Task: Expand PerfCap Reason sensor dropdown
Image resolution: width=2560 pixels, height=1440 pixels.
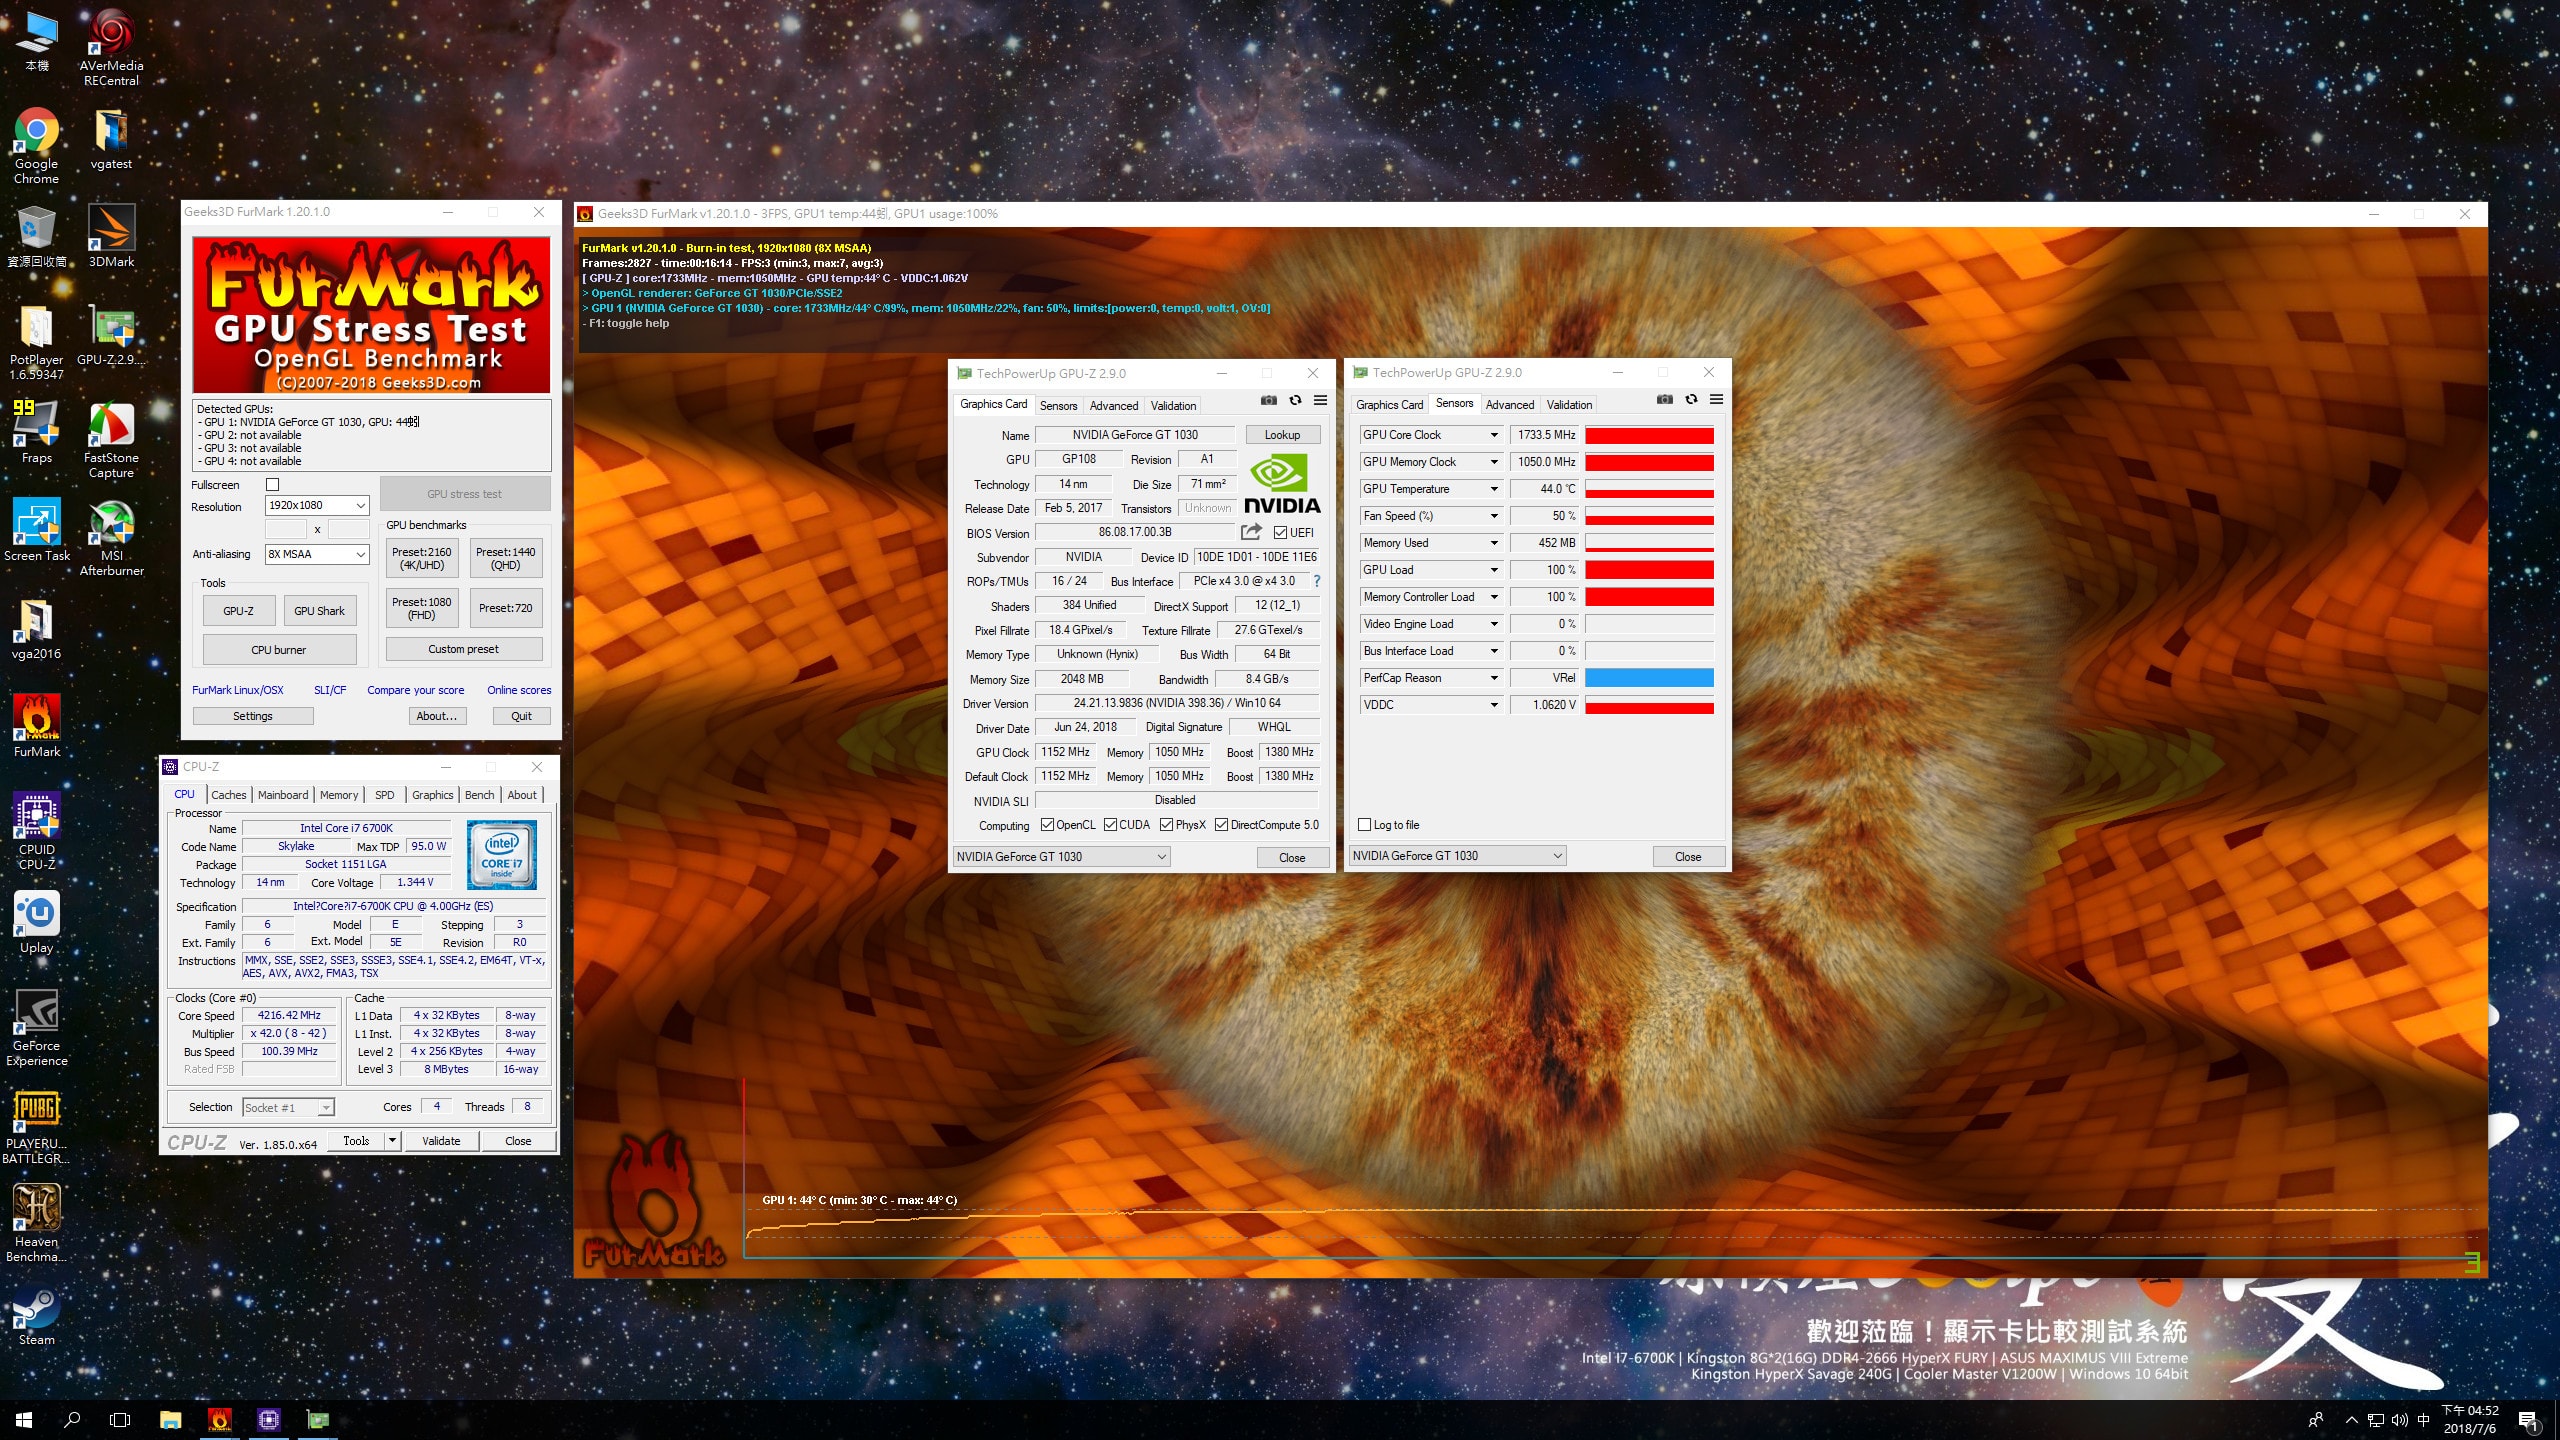Action: point(1494,678)
